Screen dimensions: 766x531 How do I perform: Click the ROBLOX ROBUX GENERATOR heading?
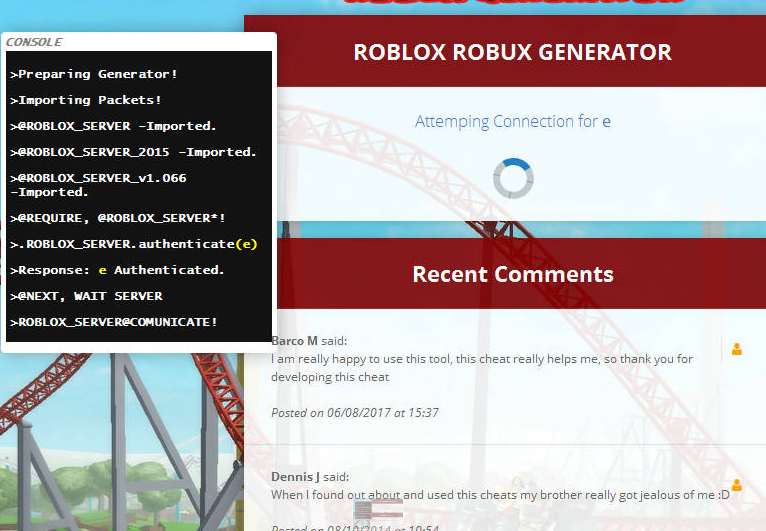coord(512,52)
